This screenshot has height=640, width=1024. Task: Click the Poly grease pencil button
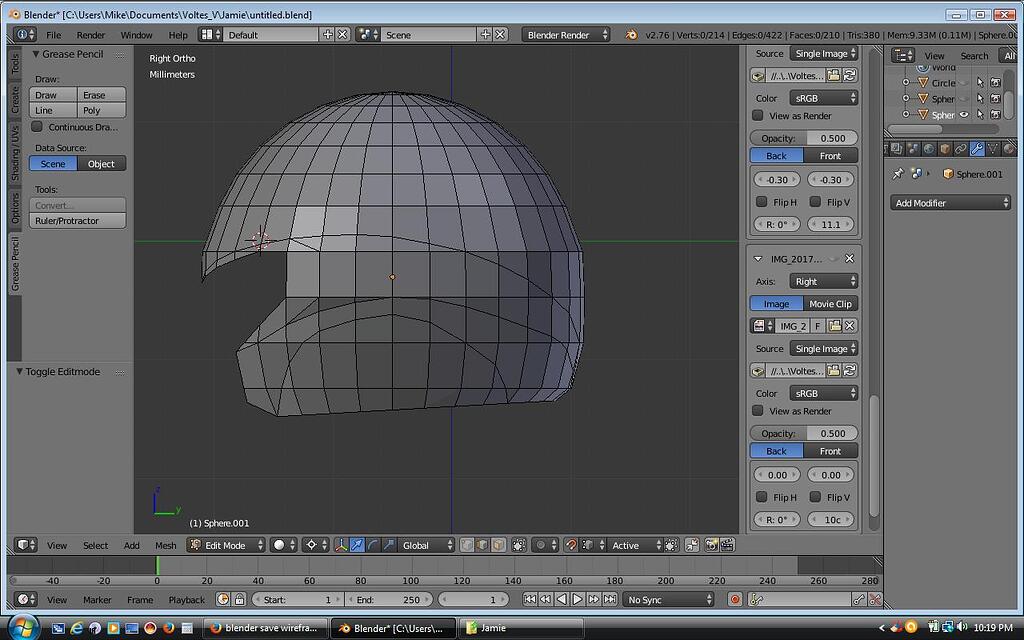[x=101, y=110]
